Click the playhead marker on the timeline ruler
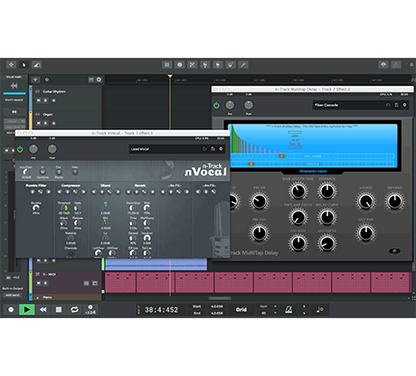 [170, 76]
